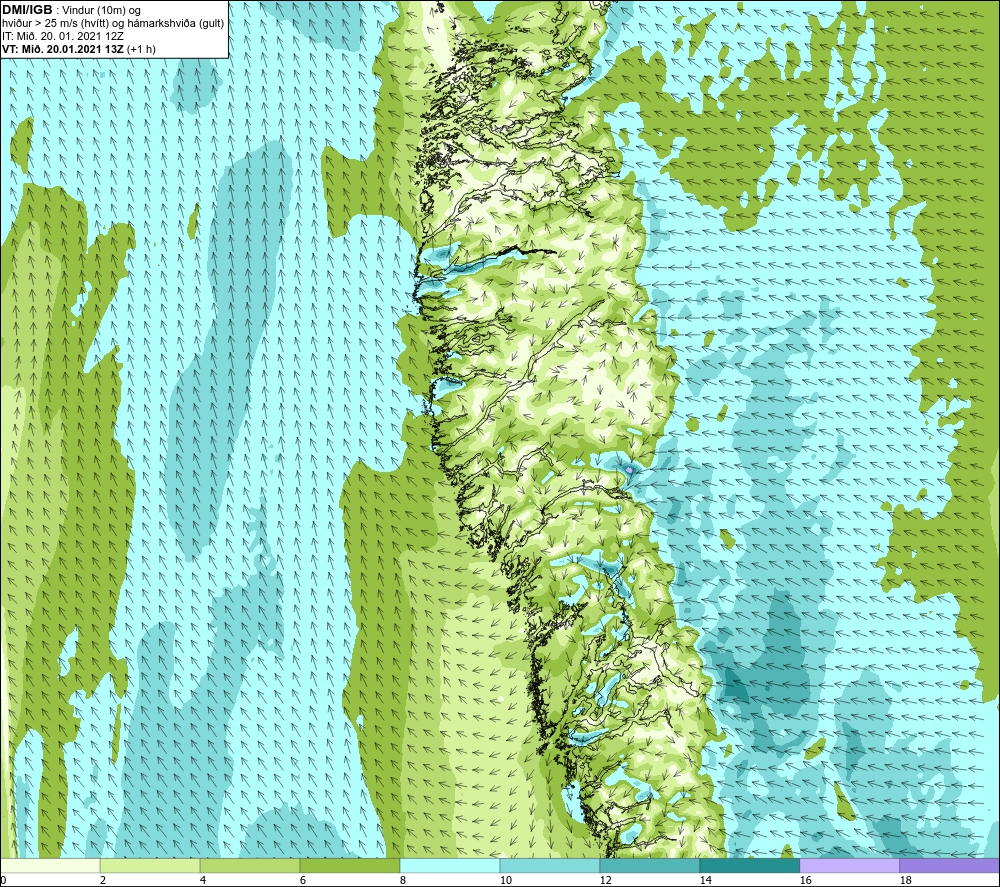The height and width of the screenshot is (887, 1000).
Task: Click the 0–2 m/s palest color swatch
Action: click(x=50, y=865)
